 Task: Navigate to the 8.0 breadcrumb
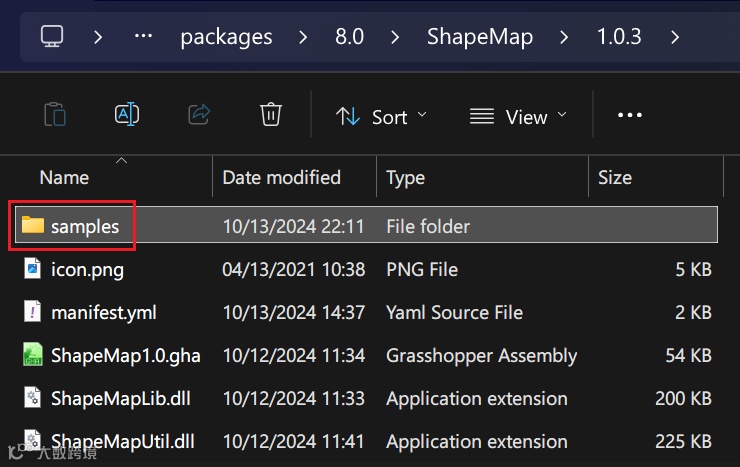pos(349,37)
